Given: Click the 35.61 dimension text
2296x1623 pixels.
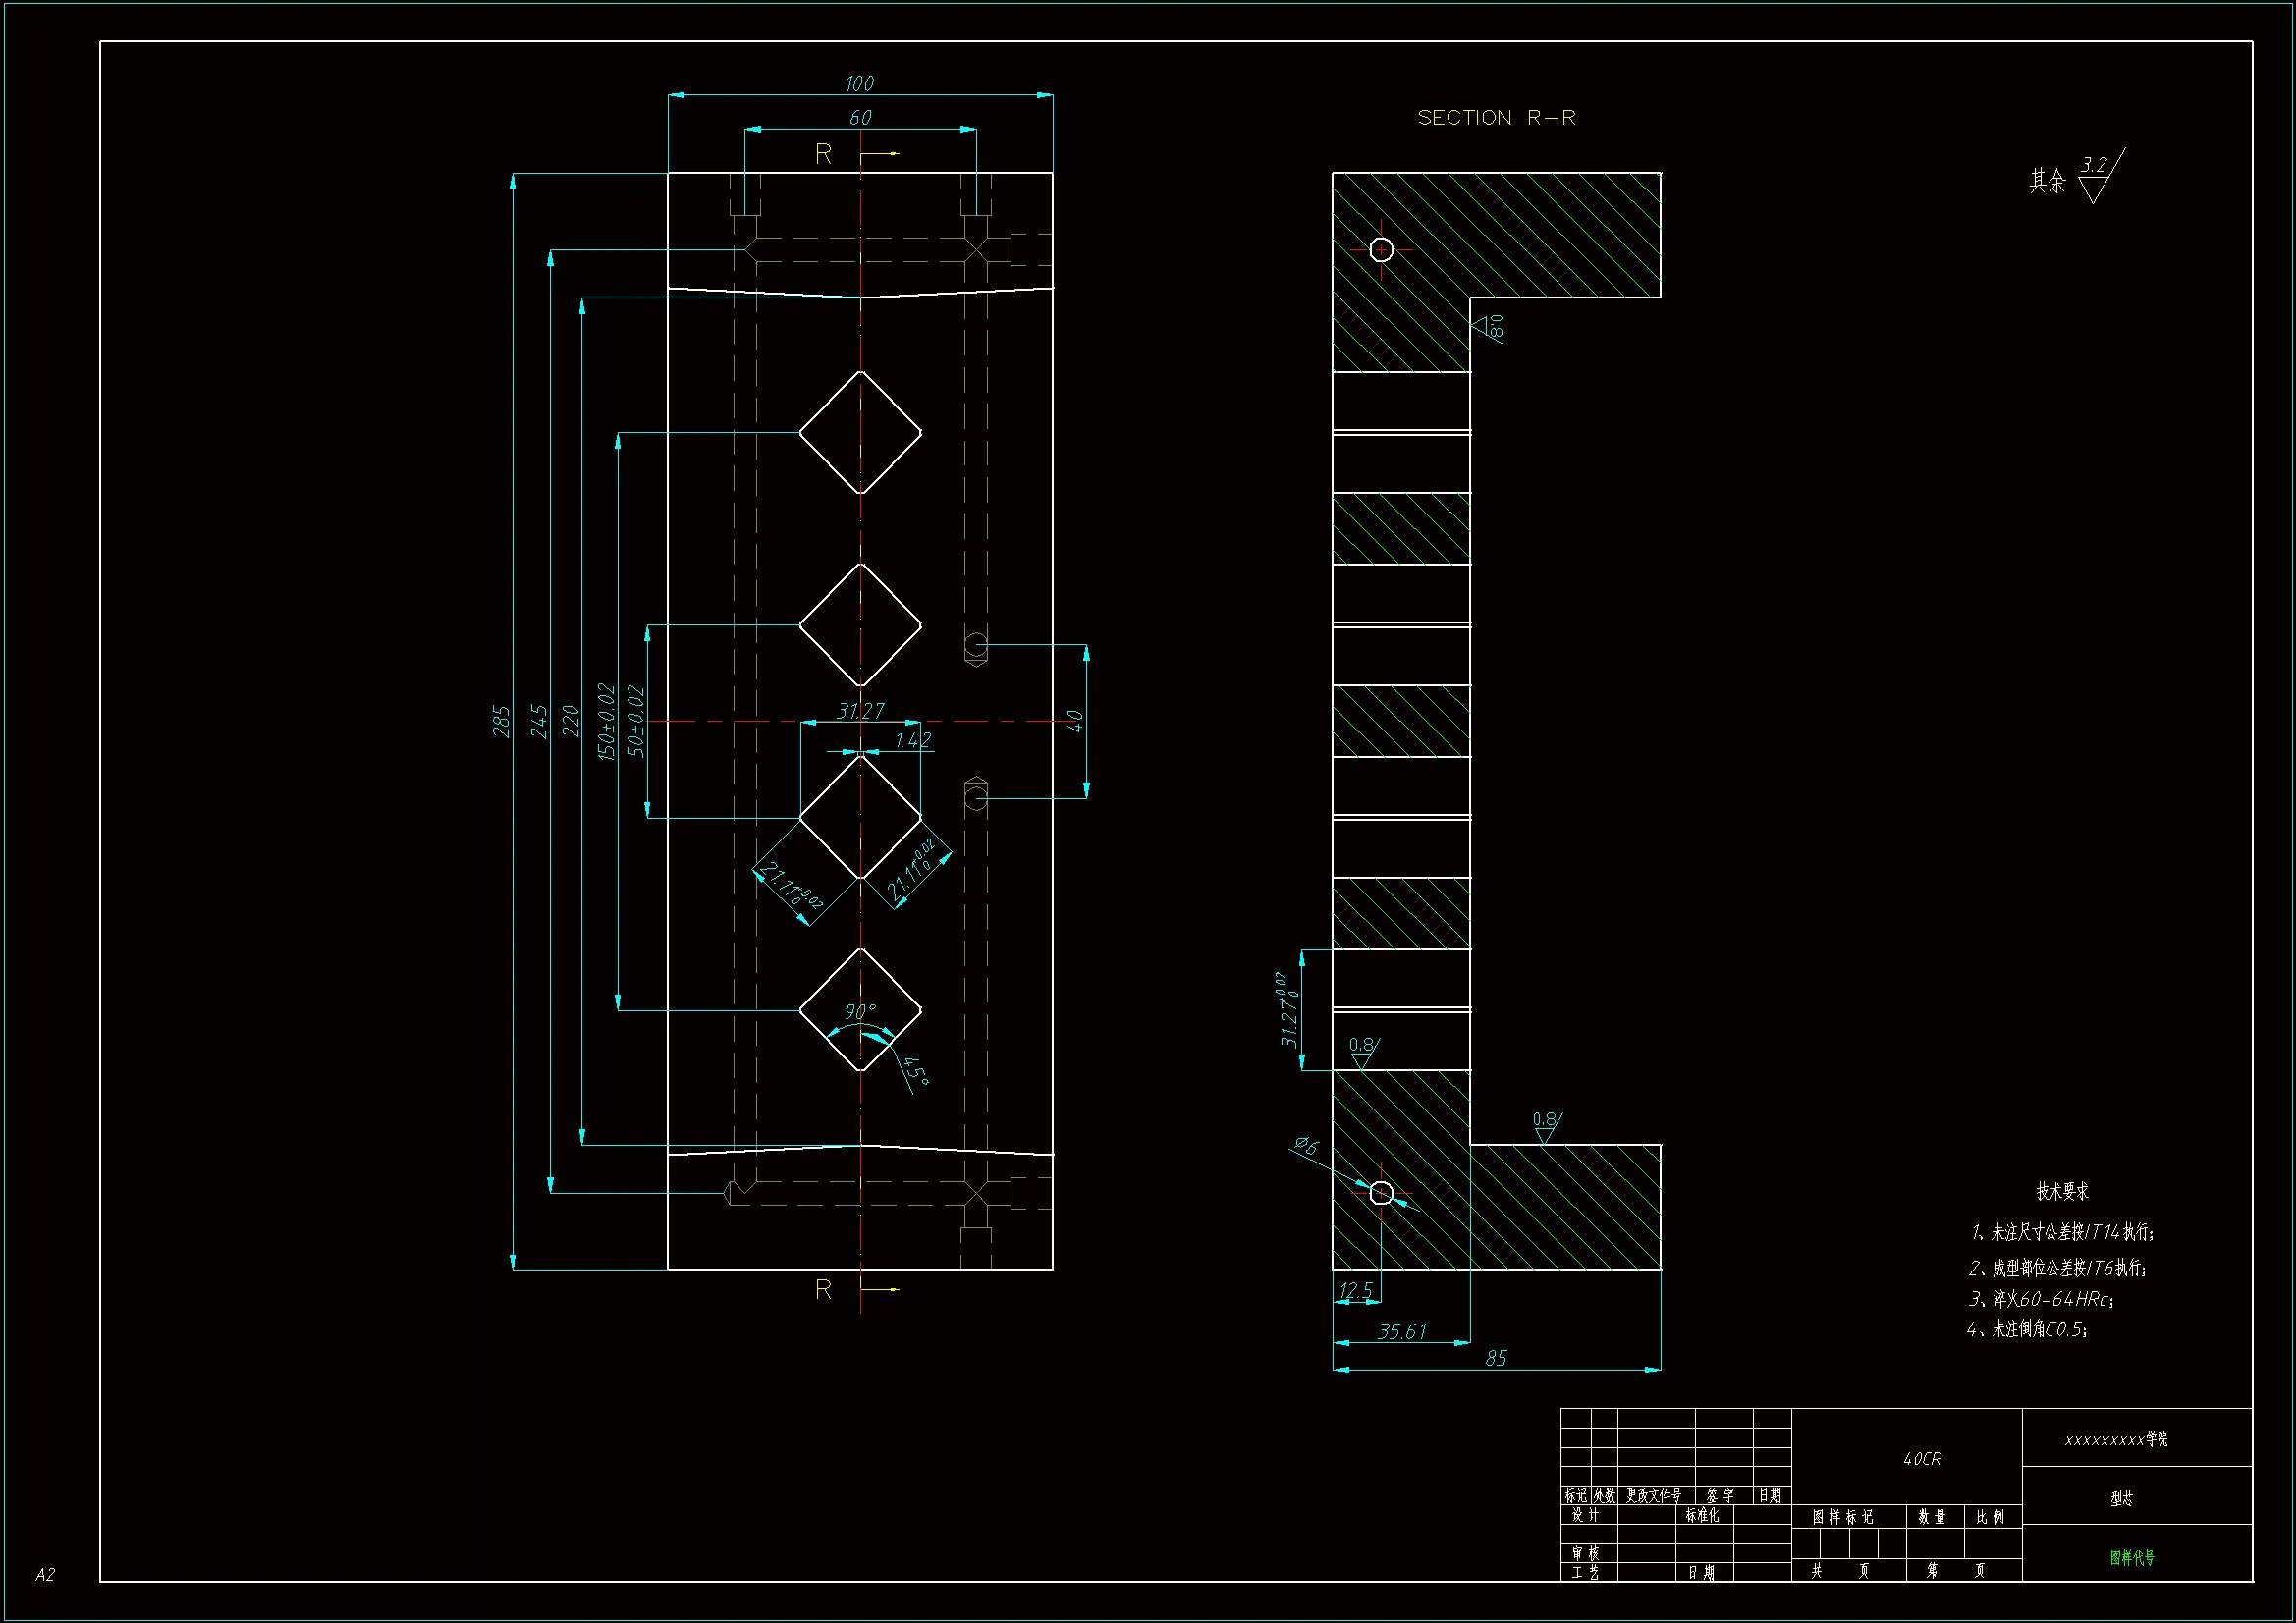Looking at the screenshot, I should point(1402,1331).
